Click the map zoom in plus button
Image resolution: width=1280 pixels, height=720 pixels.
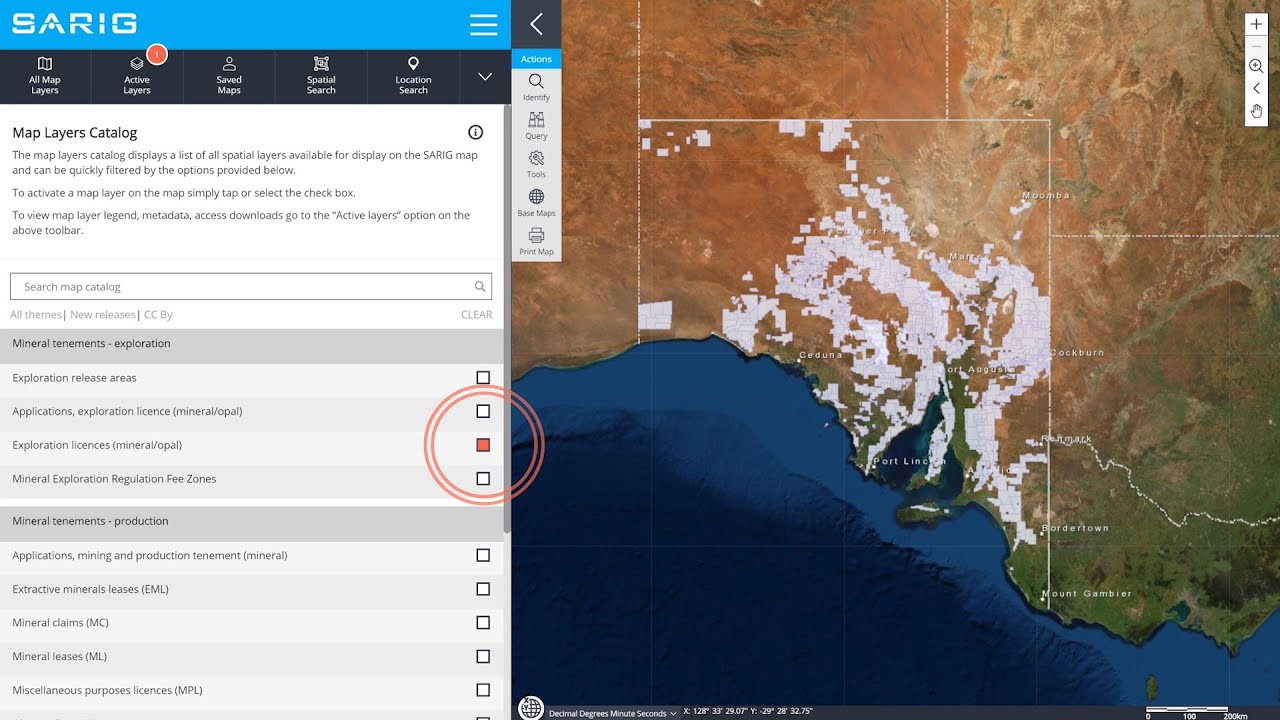(x=1256, y=24)
